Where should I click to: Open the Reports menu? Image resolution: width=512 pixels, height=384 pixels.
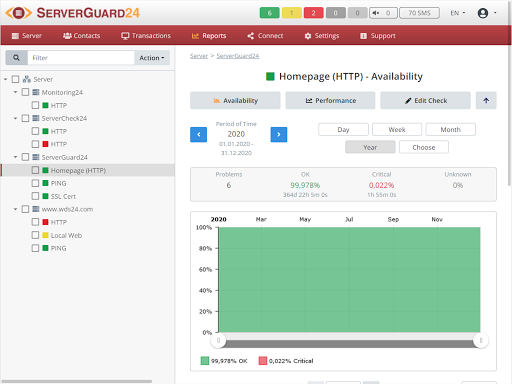209,36
